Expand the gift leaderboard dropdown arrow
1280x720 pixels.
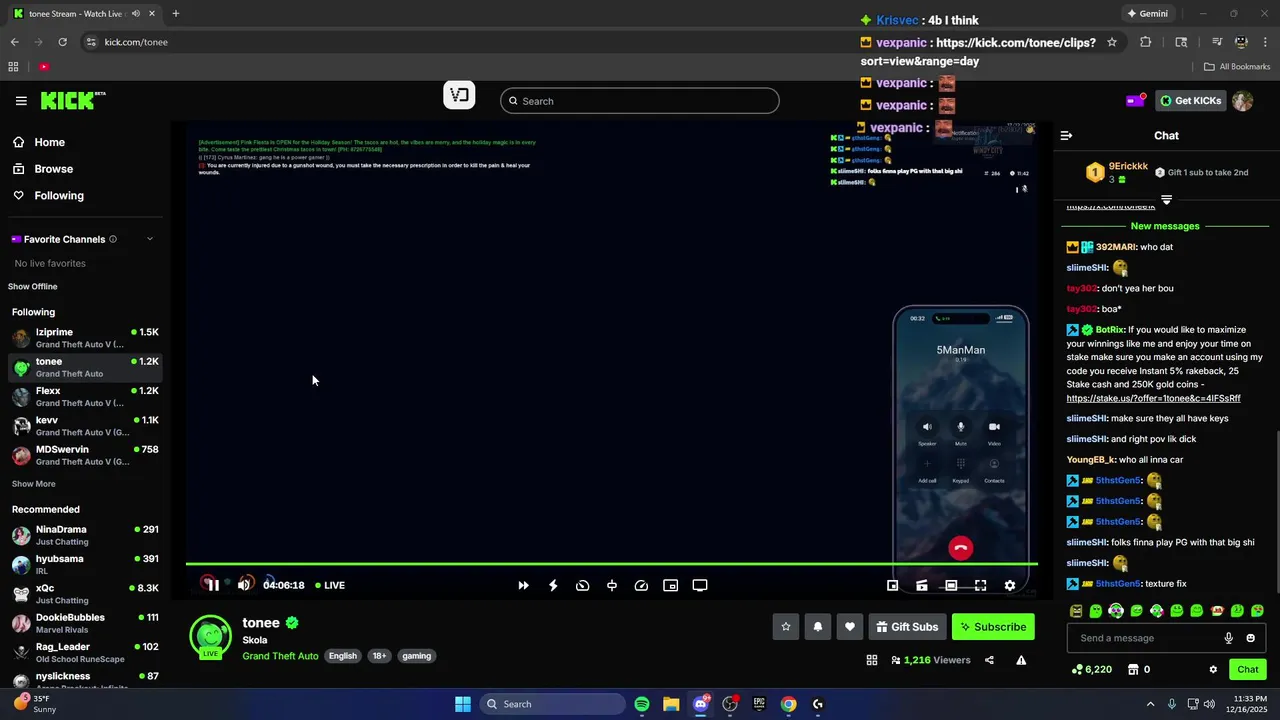(1166, 200)
